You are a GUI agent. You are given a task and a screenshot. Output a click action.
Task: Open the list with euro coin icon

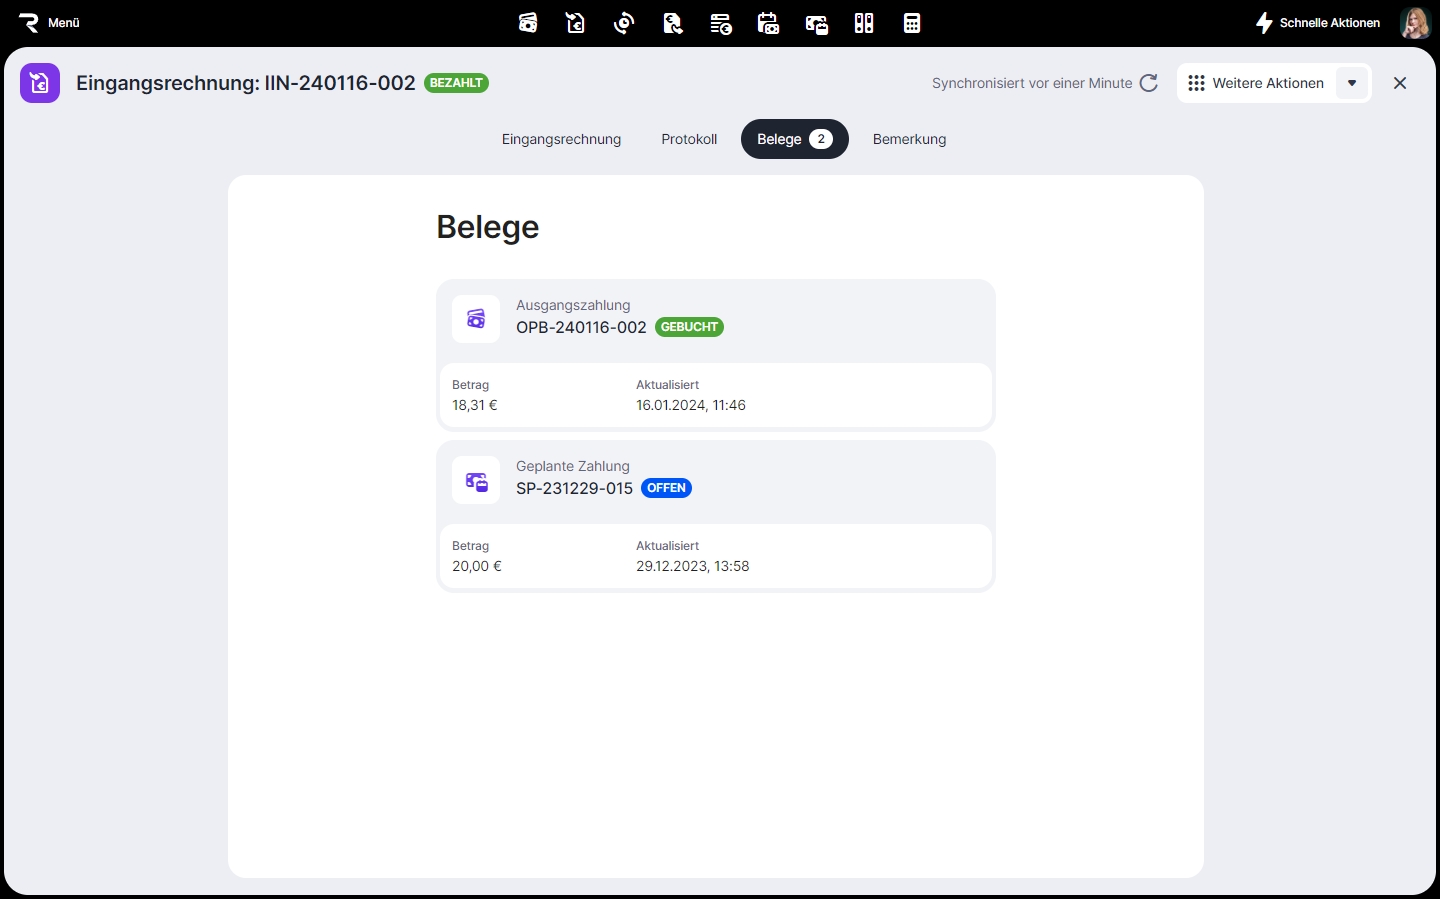pos(720,23)
